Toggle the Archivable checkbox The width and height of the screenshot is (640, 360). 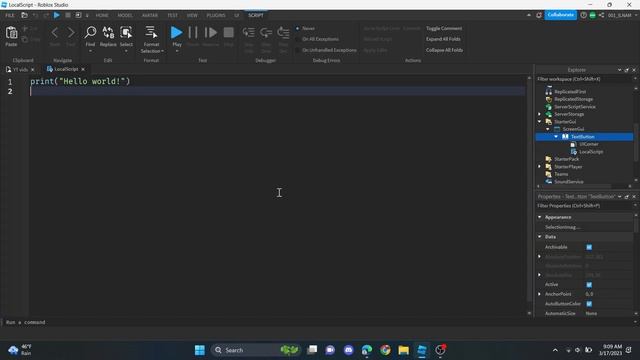[589, 247]
